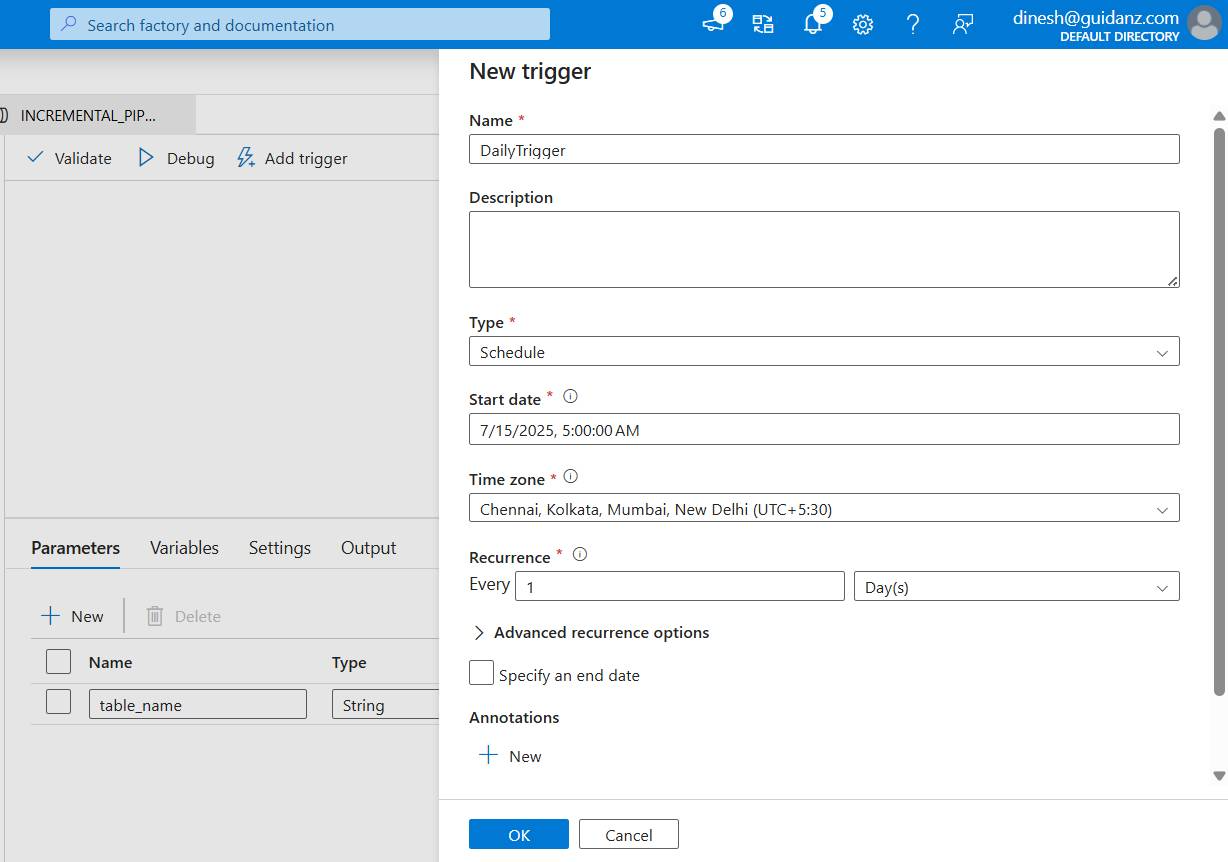Open the help question mark icon

(912, 25)
